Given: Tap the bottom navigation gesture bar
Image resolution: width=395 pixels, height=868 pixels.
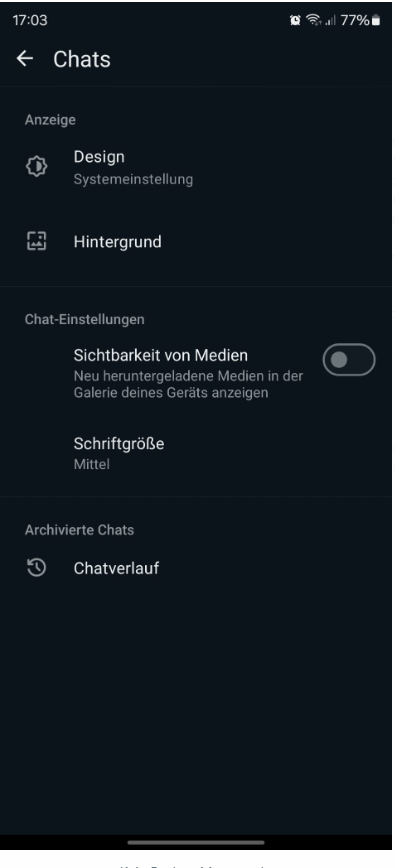Looking at the screenshot, I should [x=196, y=843].
